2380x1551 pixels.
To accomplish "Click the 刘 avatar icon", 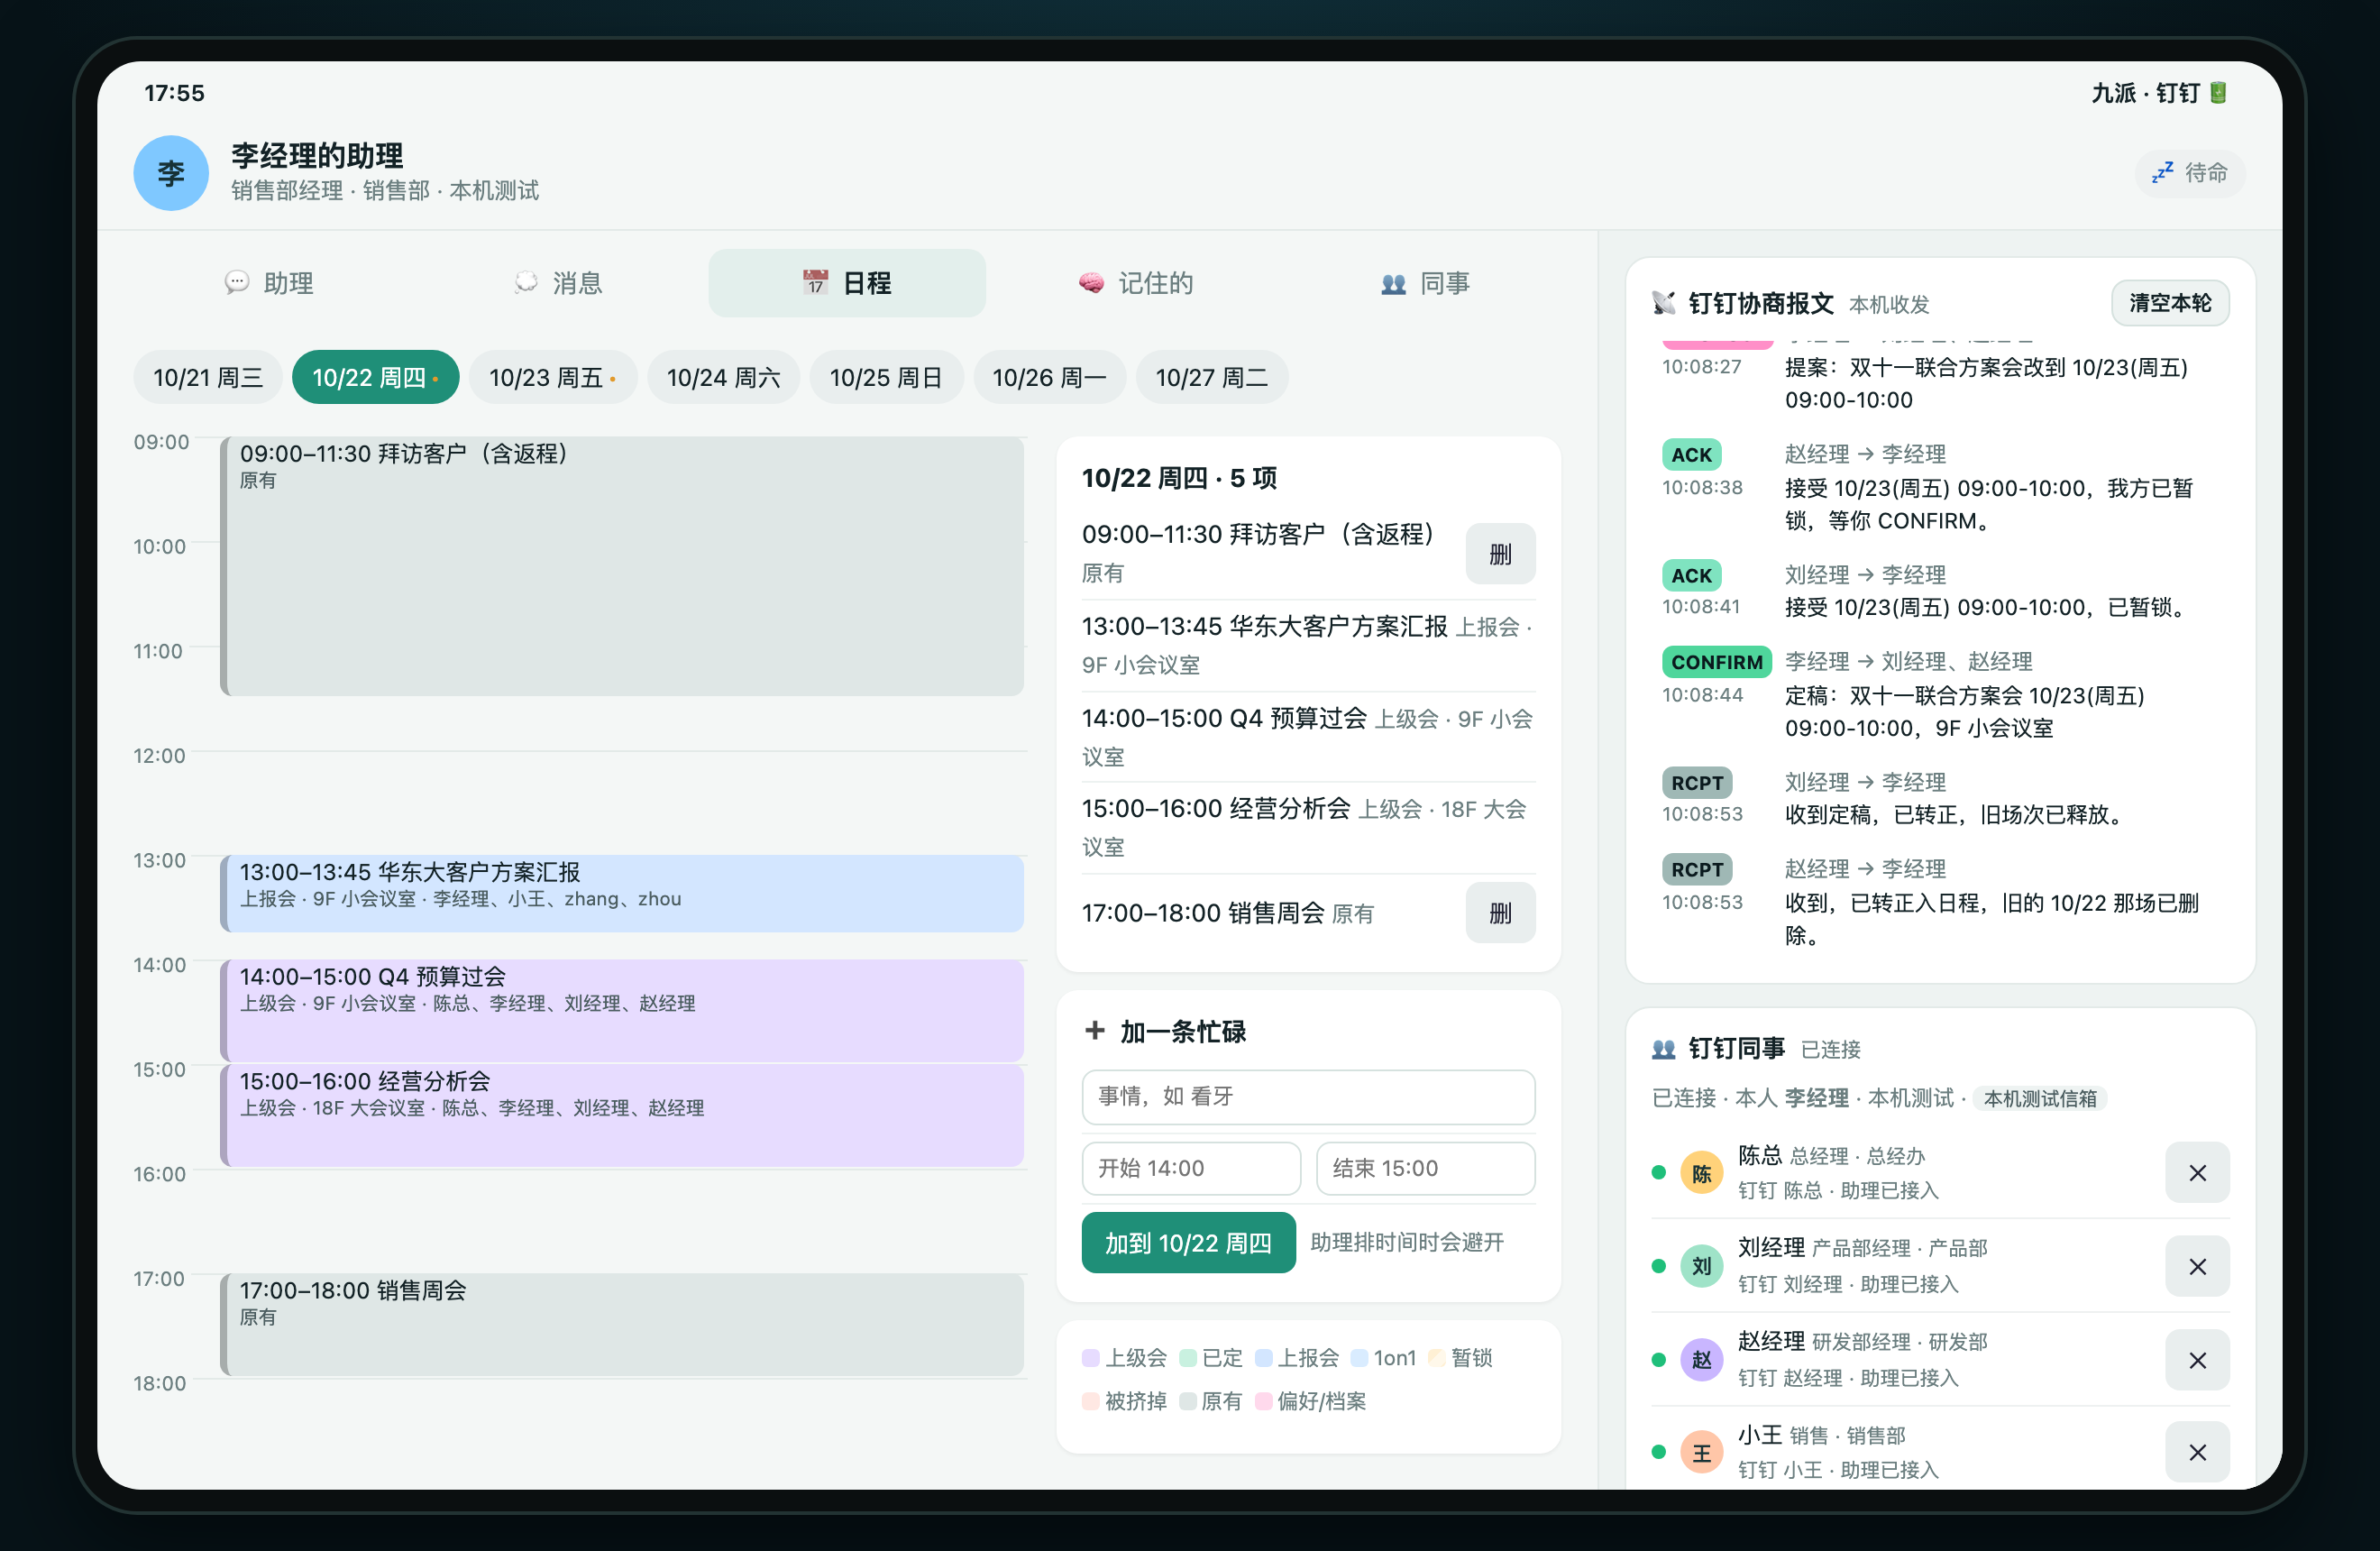I will point(1701,1267).
